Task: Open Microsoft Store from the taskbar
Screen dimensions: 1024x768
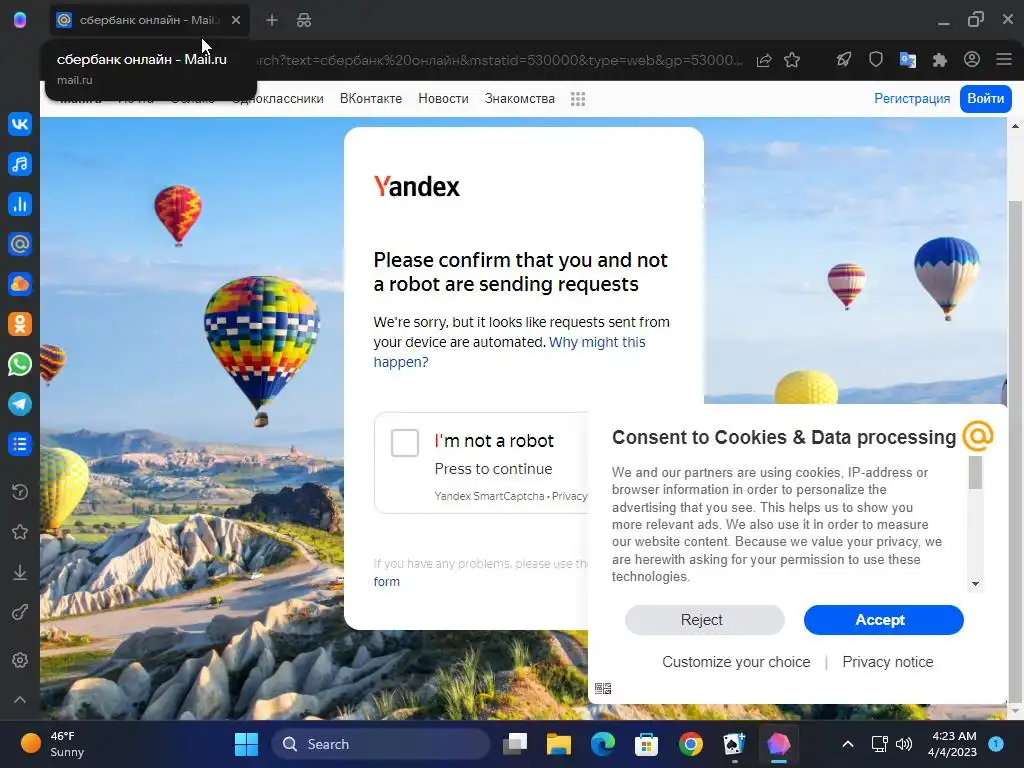Action: tap(646, 744)
